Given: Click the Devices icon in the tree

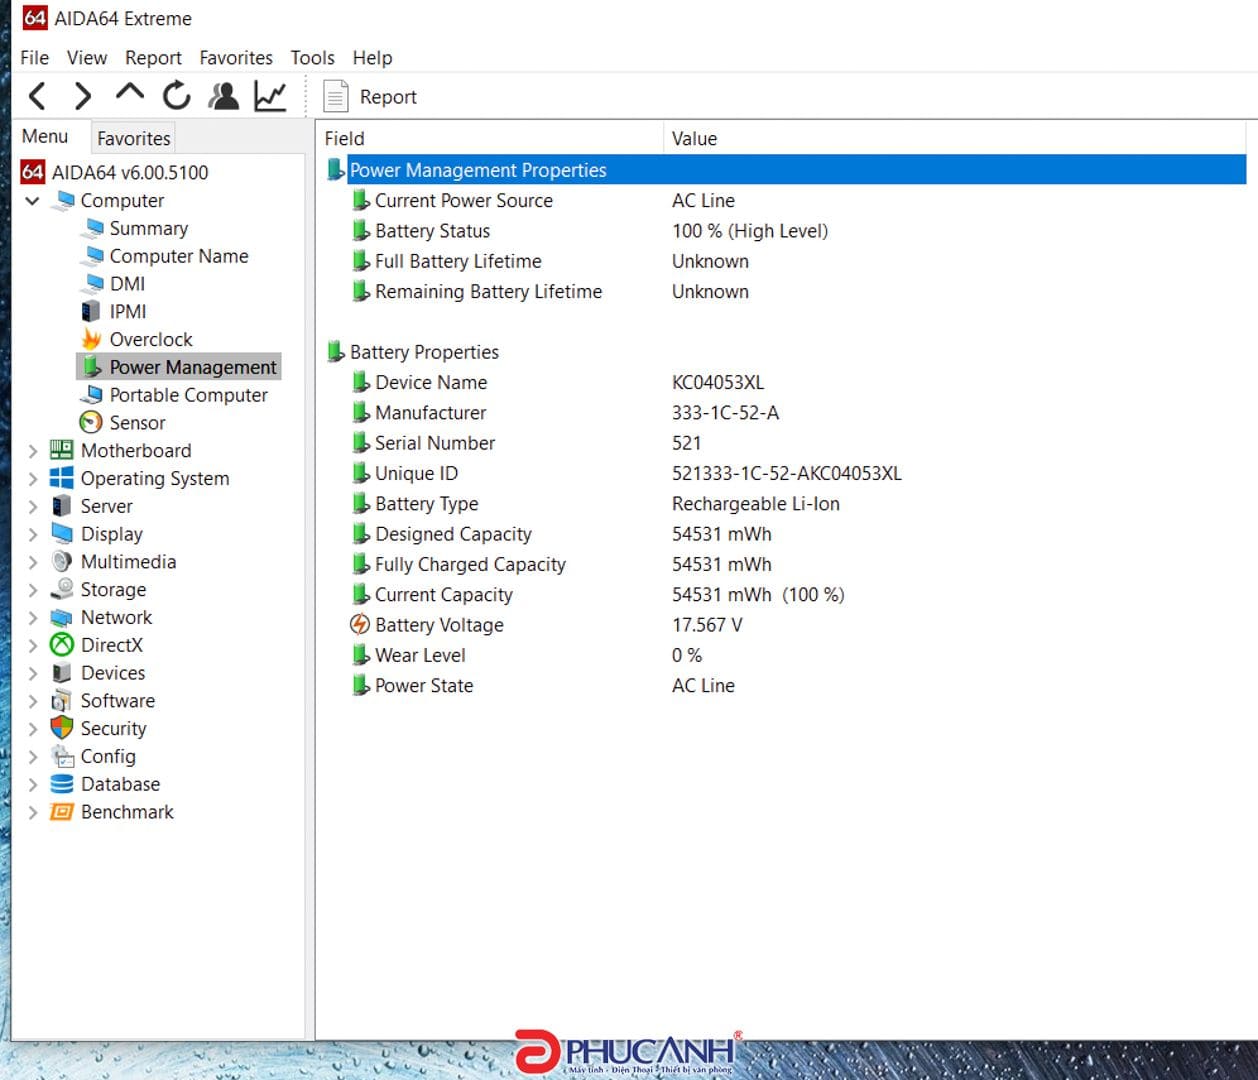Looking at the screenshot, I should click(62, 673).
